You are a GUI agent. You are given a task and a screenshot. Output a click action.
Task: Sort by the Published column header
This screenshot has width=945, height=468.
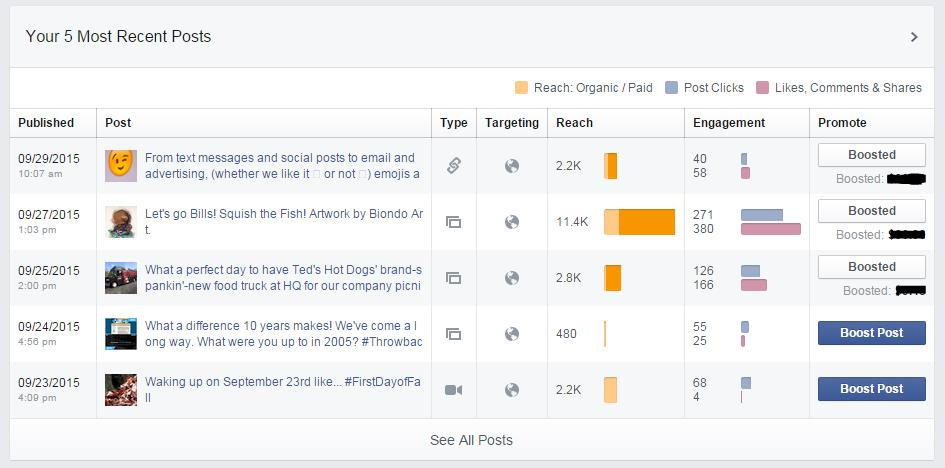click(46, 123)
